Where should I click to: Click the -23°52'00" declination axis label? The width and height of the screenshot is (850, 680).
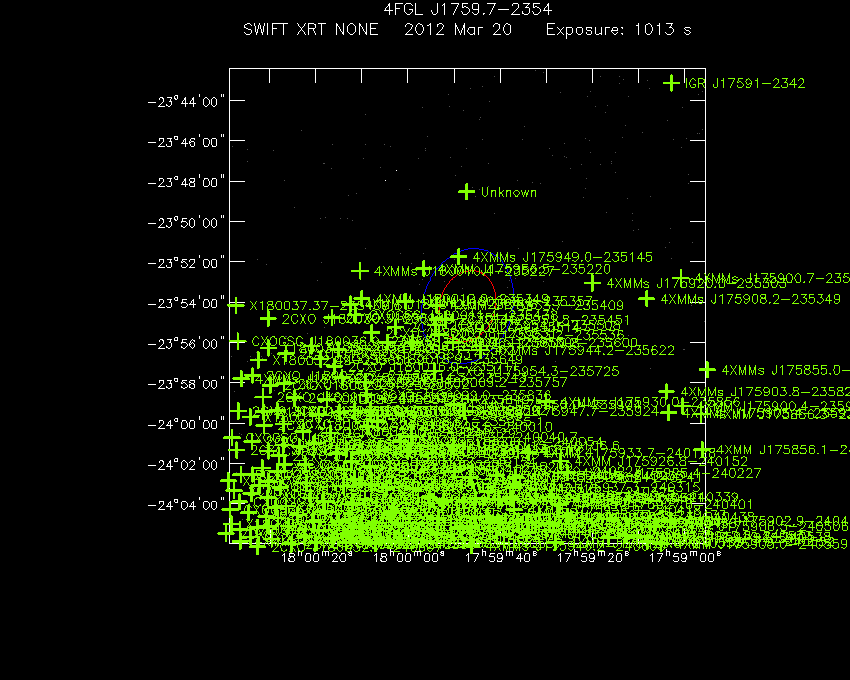[x=186, y=263]
